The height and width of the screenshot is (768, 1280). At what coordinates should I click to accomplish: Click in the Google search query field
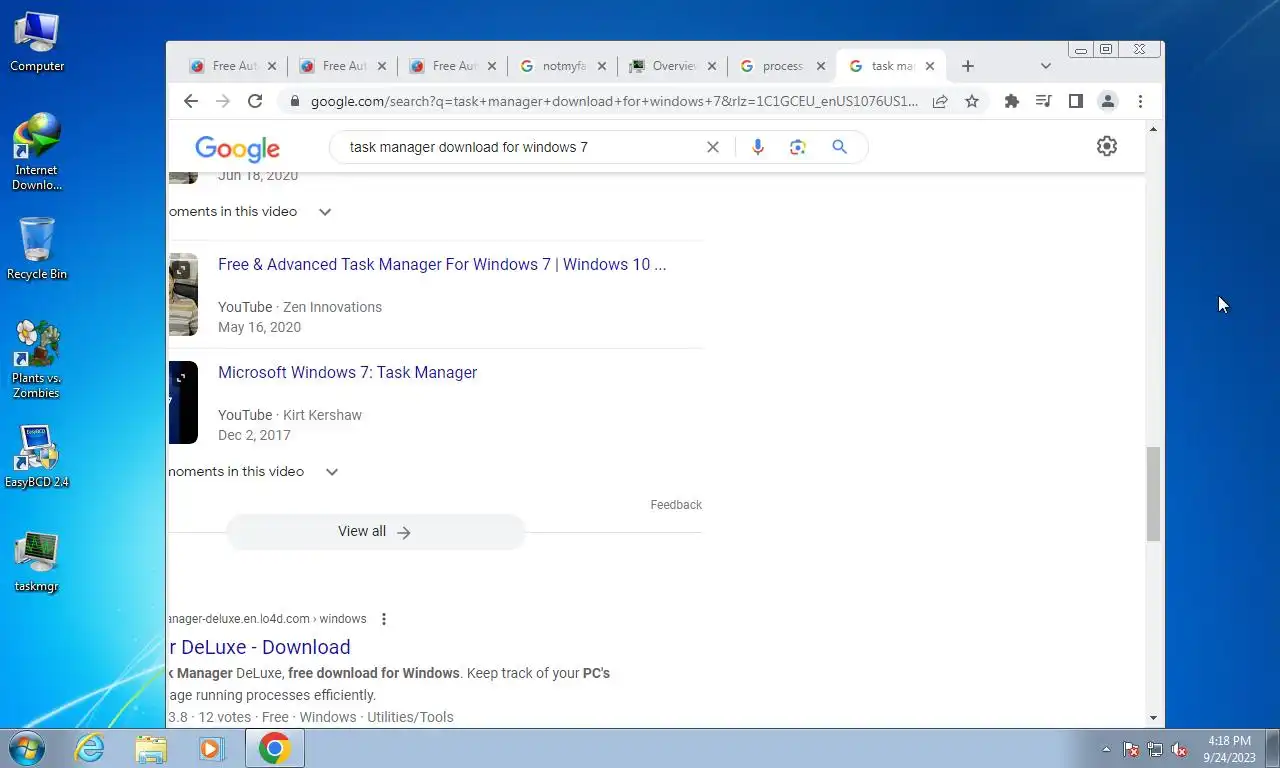click(x=520, y=147)
